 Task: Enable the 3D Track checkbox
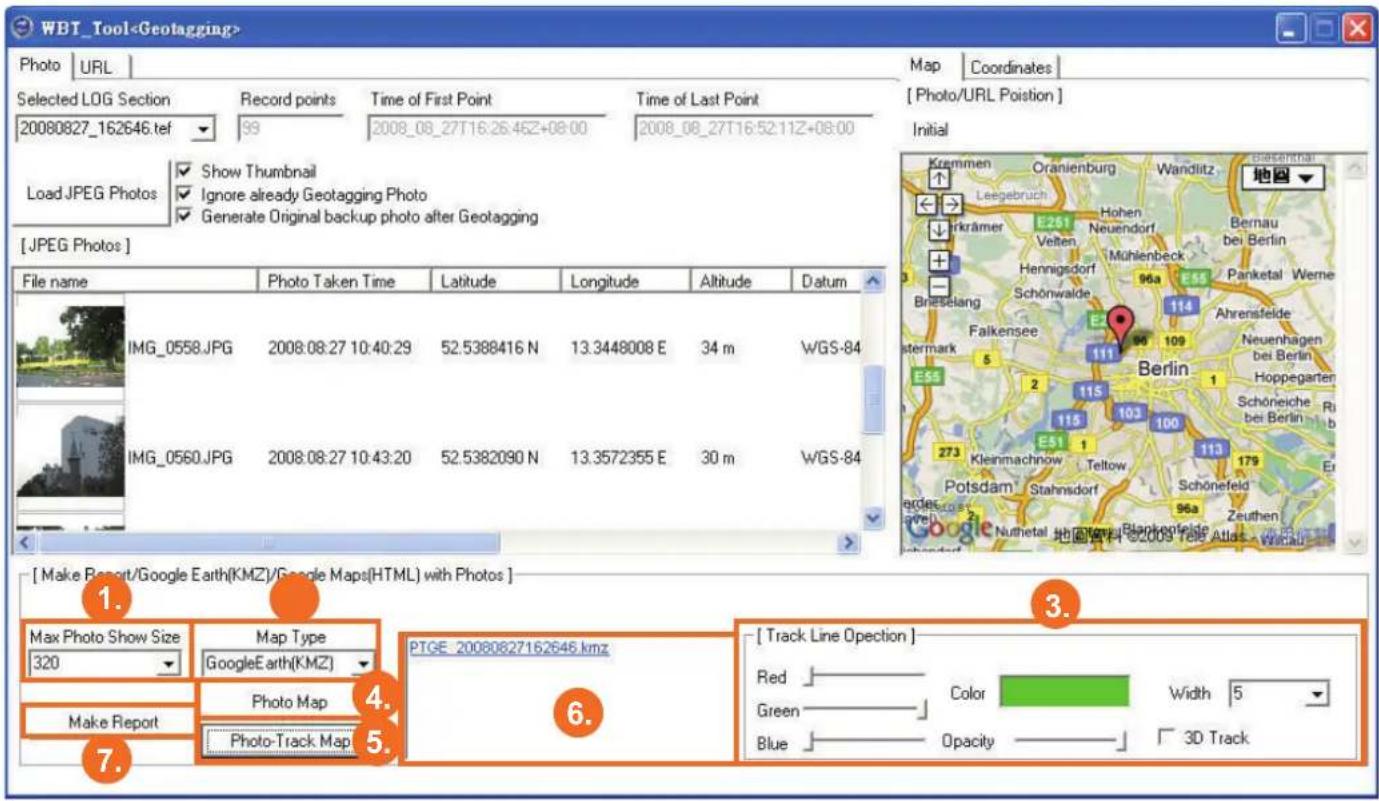coord(1164,738)
